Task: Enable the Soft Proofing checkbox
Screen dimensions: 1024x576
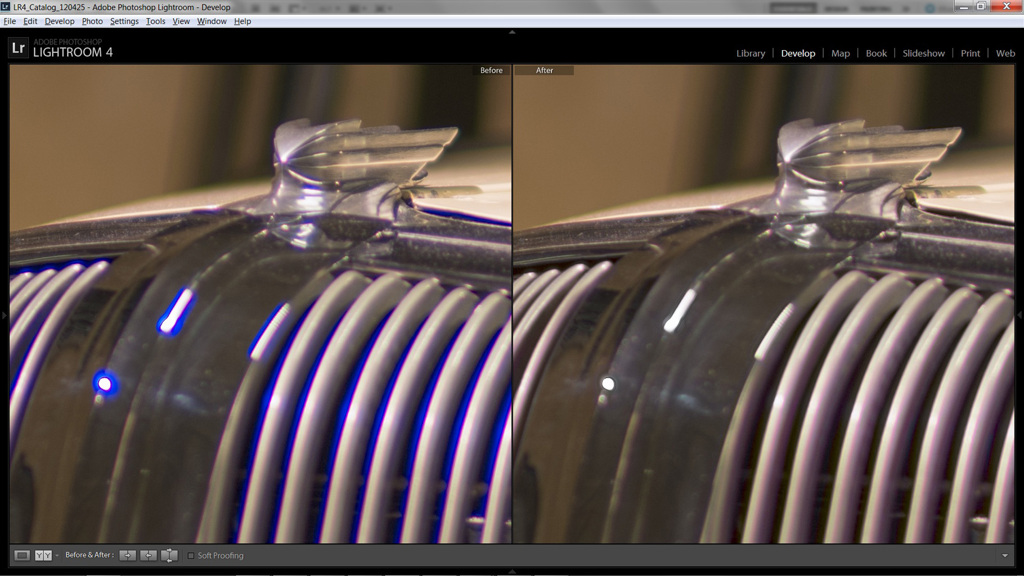Action: point(191,556)
